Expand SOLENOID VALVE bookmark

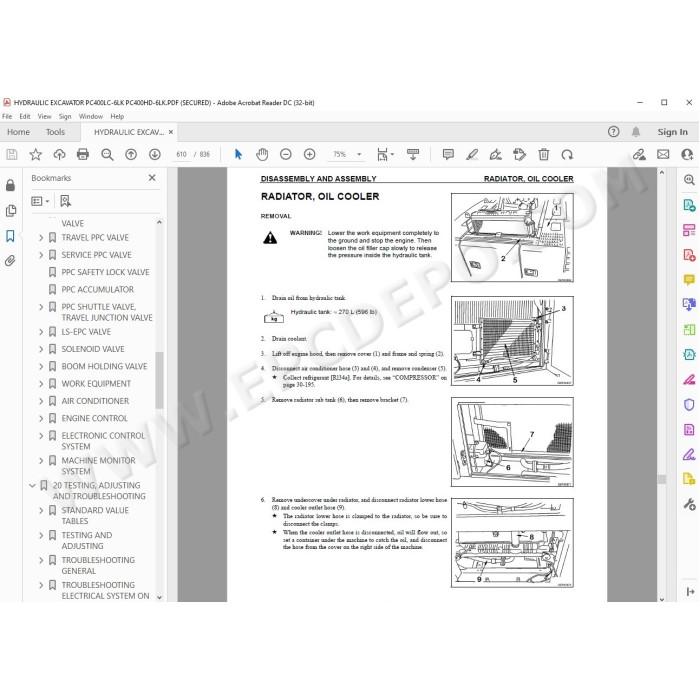point(41,349)
